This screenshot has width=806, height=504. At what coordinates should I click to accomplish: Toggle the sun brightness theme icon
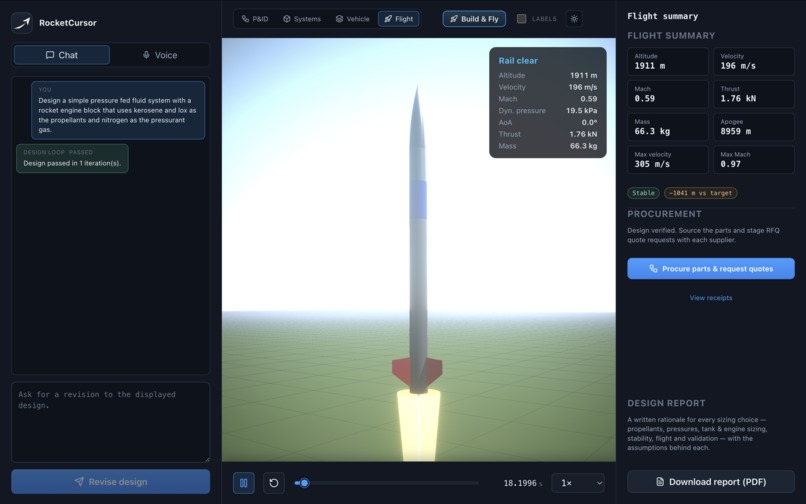[574, 19]
